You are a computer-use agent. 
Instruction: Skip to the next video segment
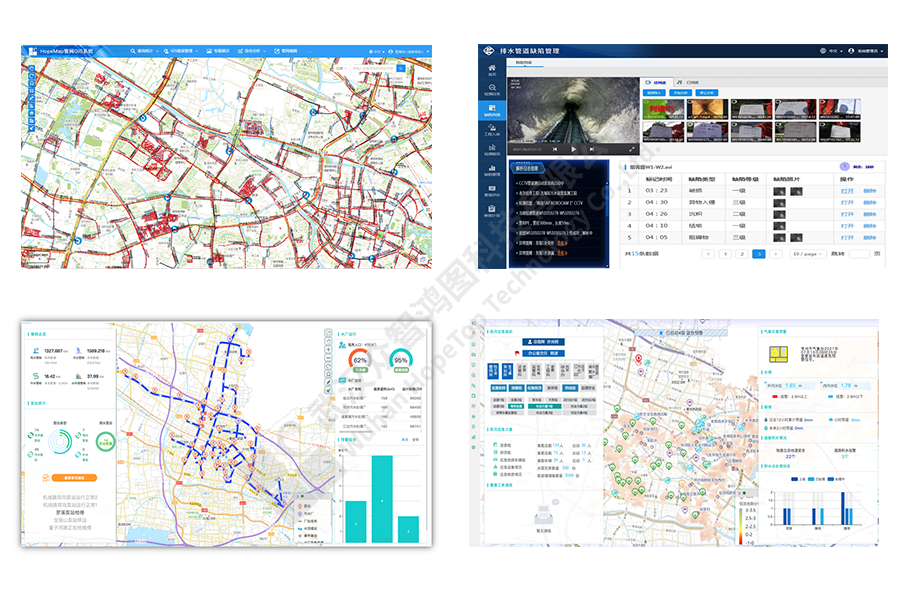point(592,149)
